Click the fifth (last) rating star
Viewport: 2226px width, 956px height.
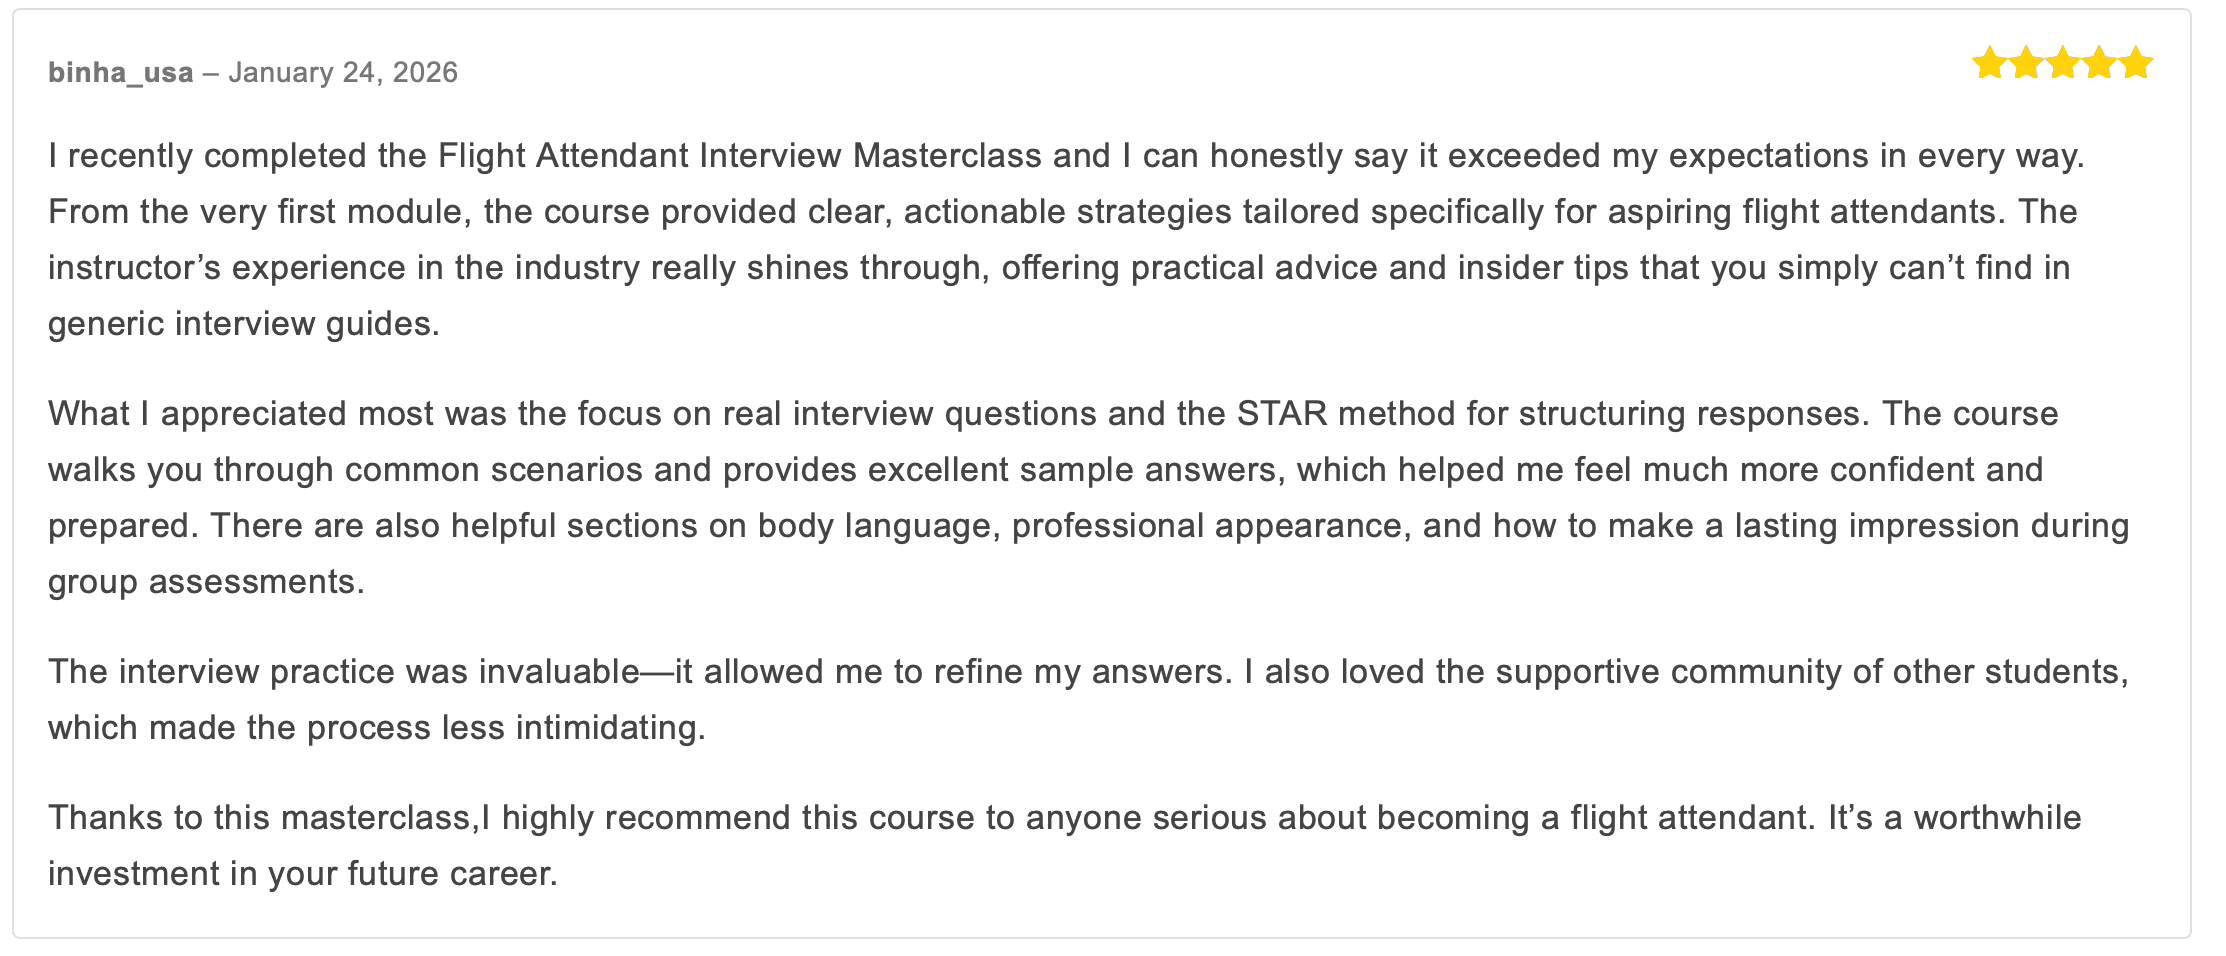[x=2136, y=64]
